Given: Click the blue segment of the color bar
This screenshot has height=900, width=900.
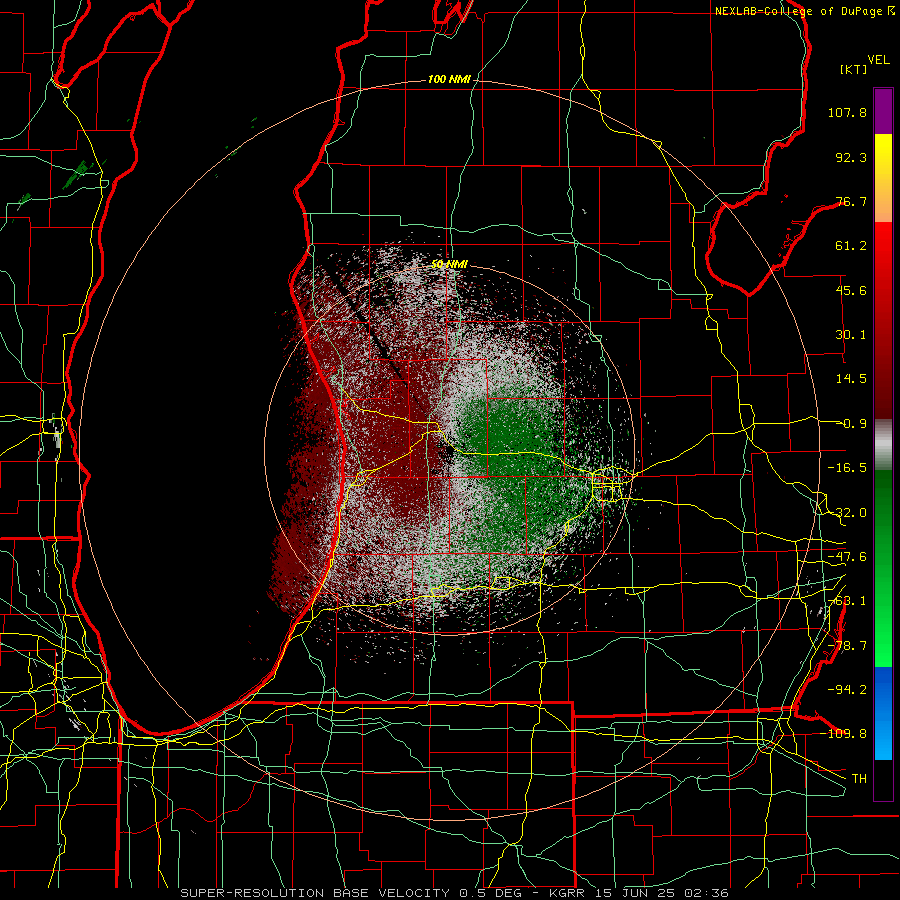Looking at the screenshot, I should click(x=883, y=713).
